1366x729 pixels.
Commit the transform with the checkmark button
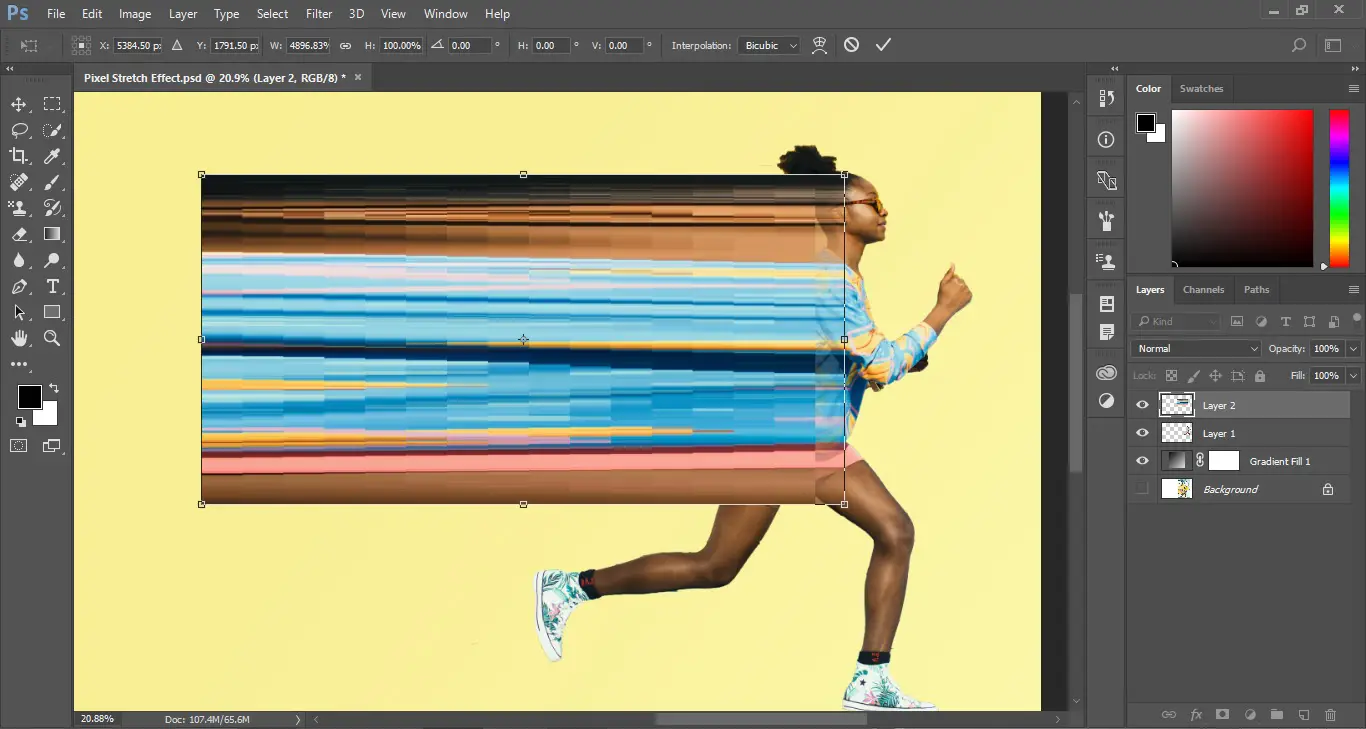(x=883, y=45)
